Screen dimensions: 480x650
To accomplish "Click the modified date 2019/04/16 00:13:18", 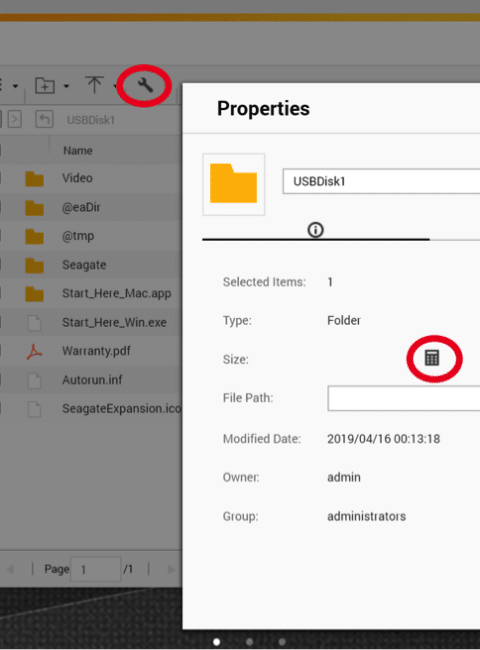I will coord(383,439).
